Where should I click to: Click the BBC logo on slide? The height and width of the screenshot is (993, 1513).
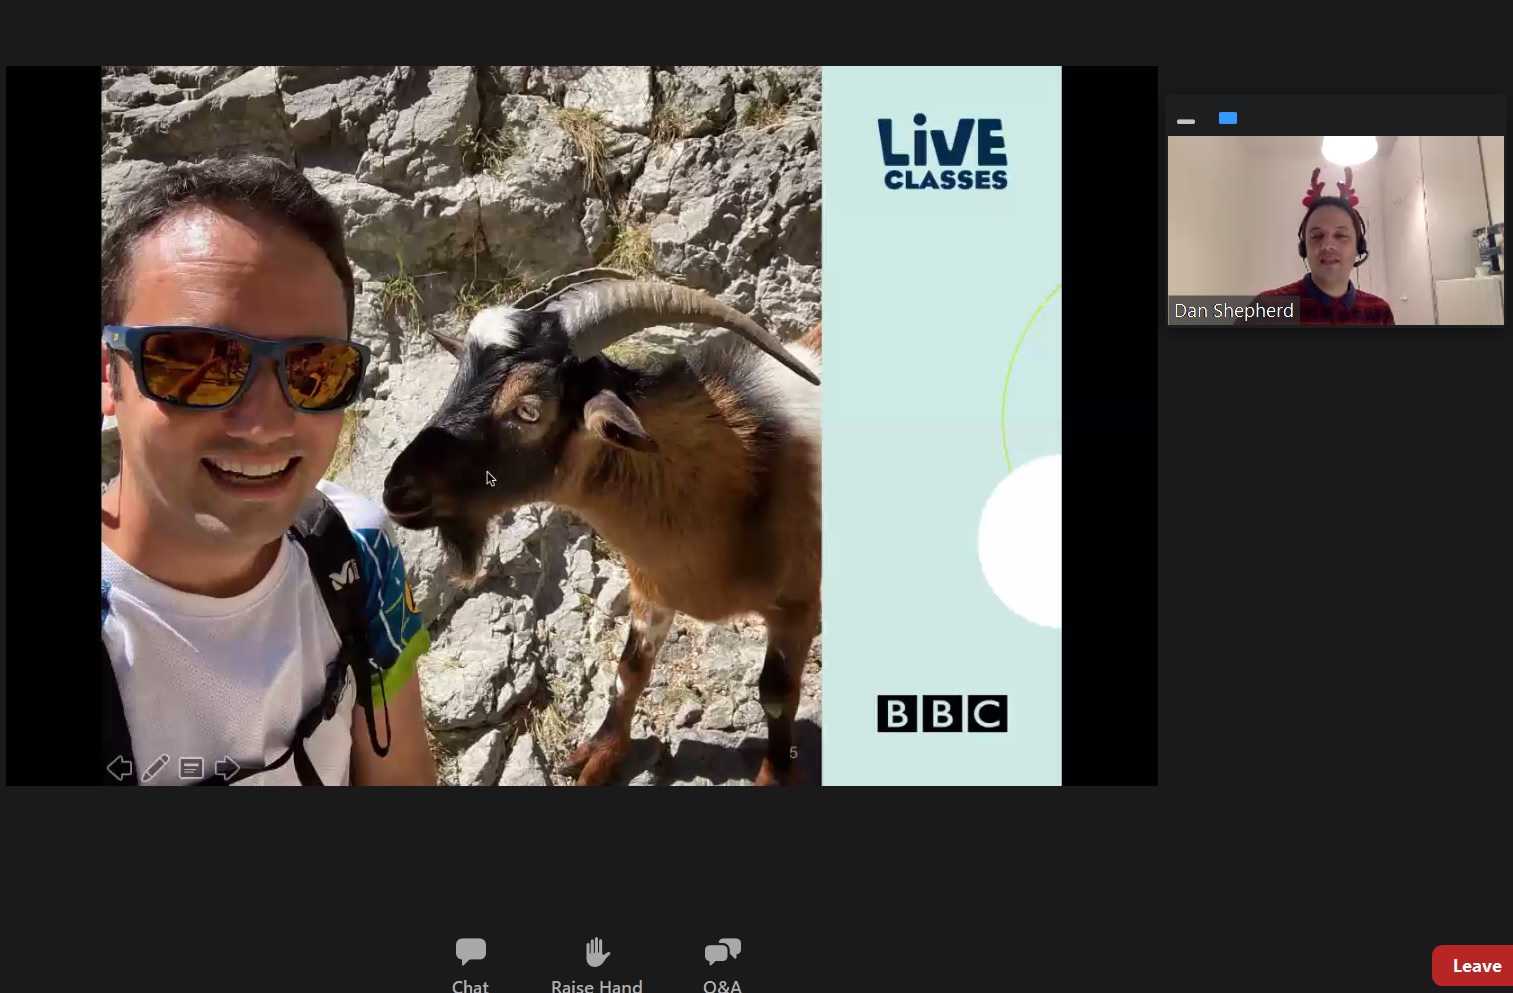pos(942,714)
